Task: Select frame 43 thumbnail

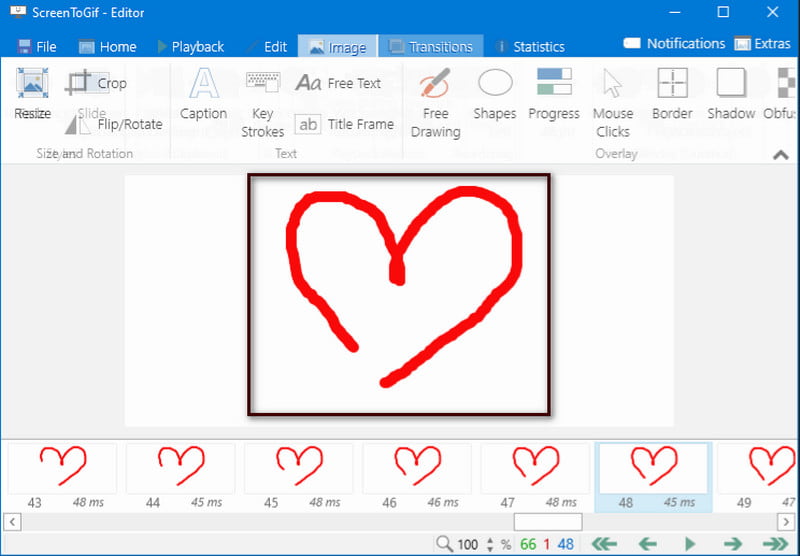Action: click(x=62, y=477)
